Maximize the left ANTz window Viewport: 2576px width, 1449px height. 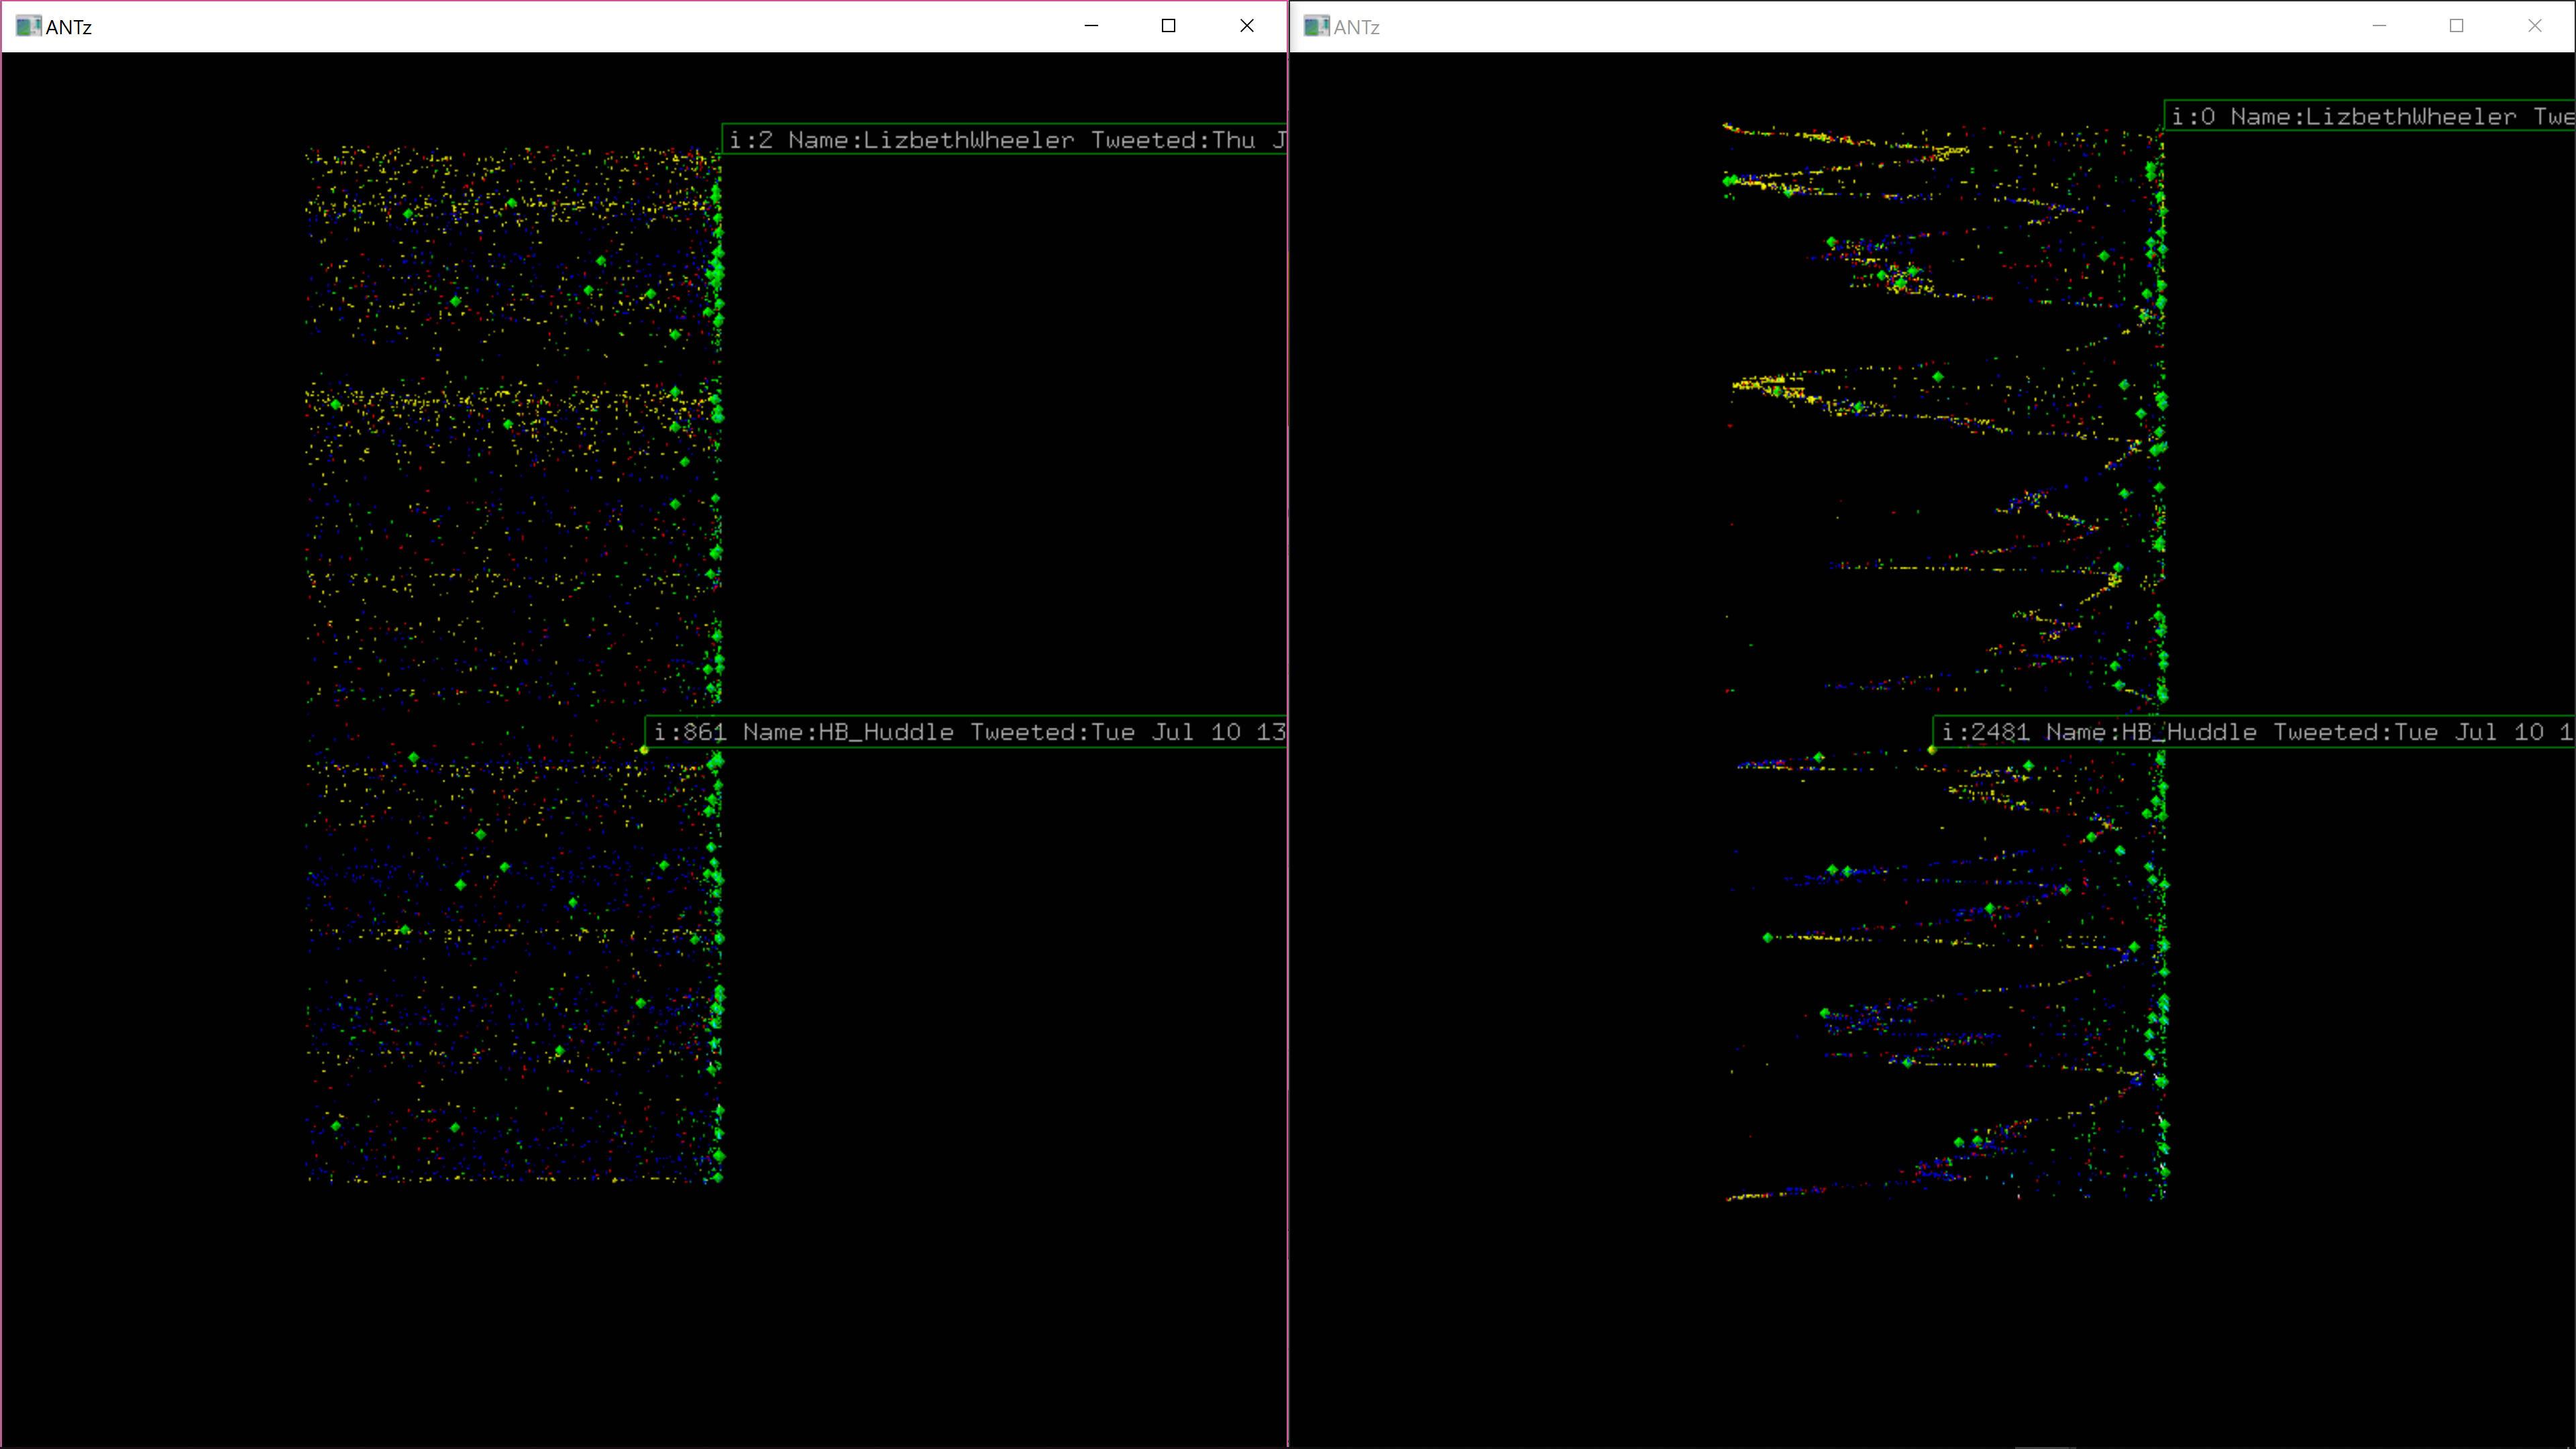pos(1168,26)
